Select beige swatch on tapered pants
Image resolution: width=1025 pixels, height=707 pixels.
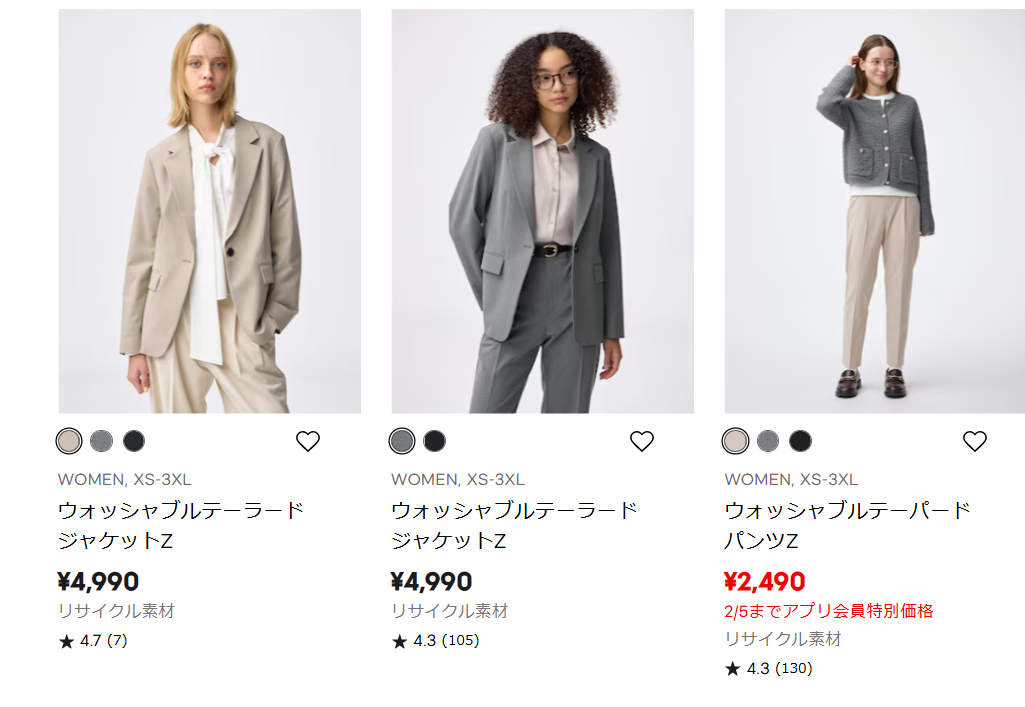click(735, 441)
